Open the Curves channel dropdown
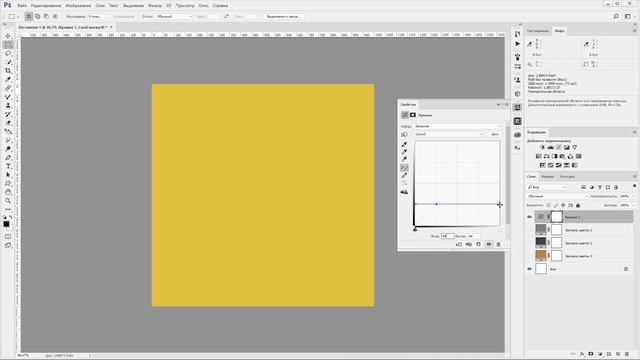The width and height of the screenshot is (640, 360). 448,134
